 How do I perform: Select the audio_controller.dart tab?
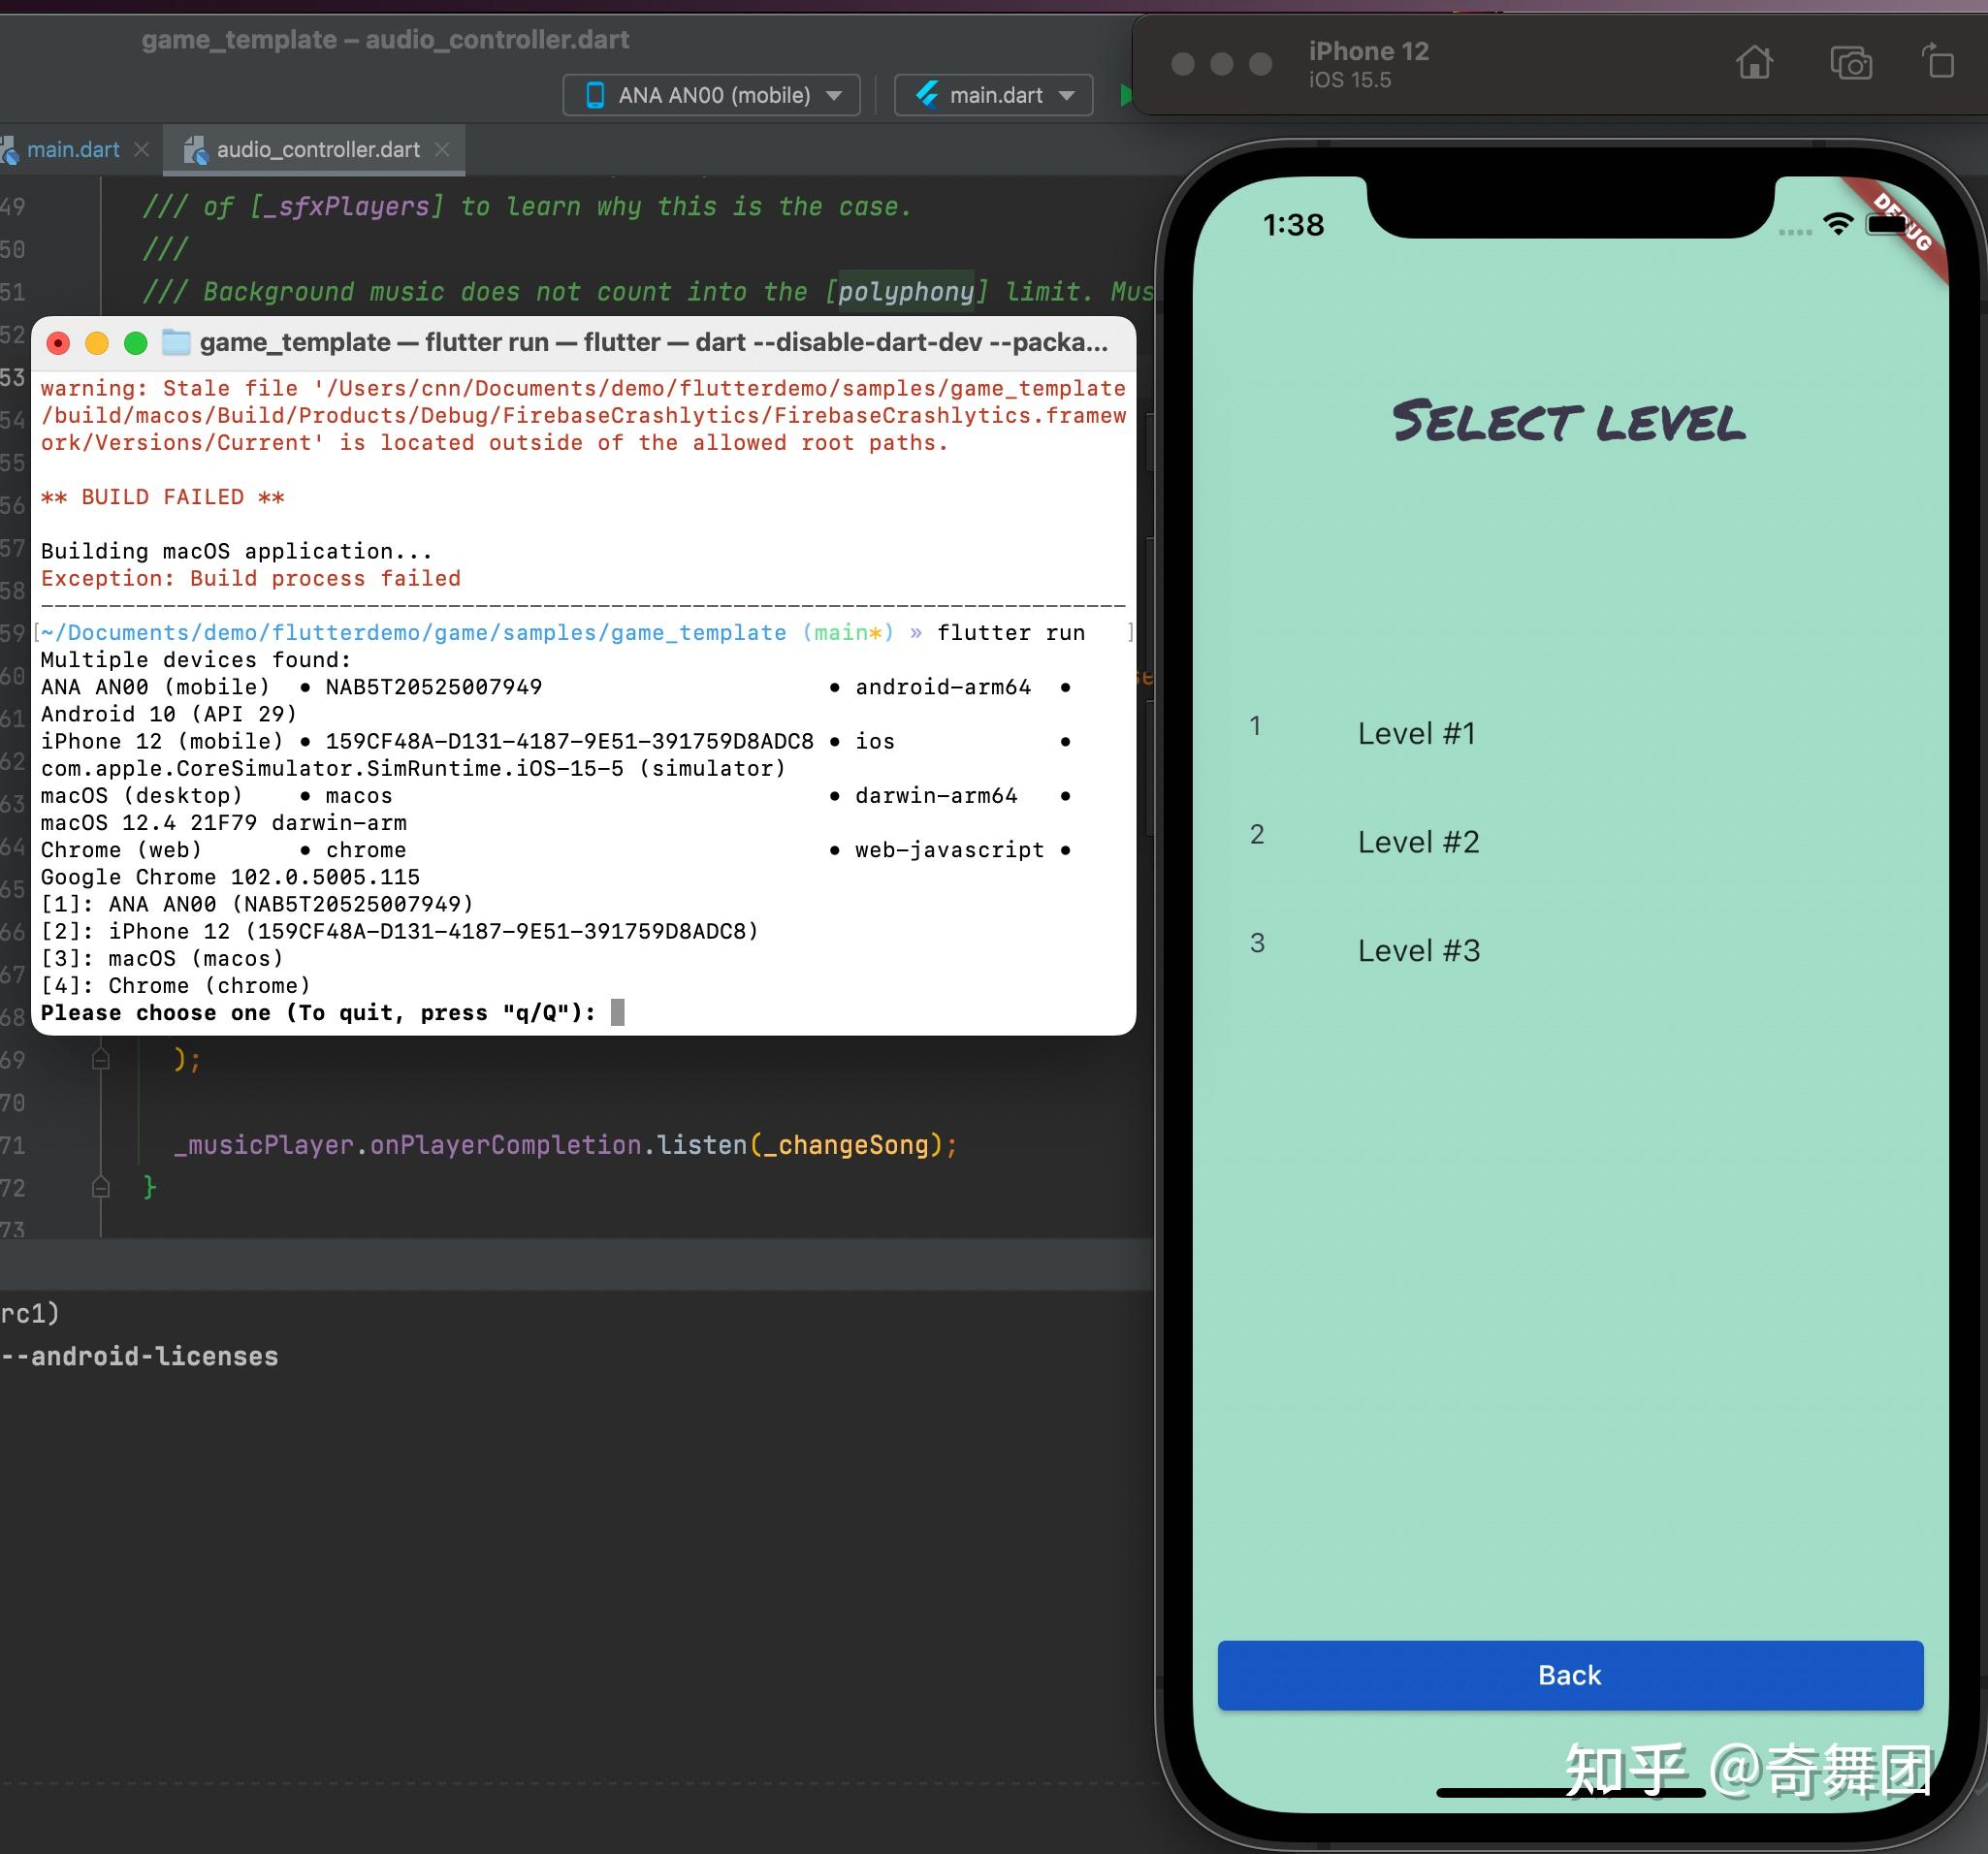click(x=317, y=150)
